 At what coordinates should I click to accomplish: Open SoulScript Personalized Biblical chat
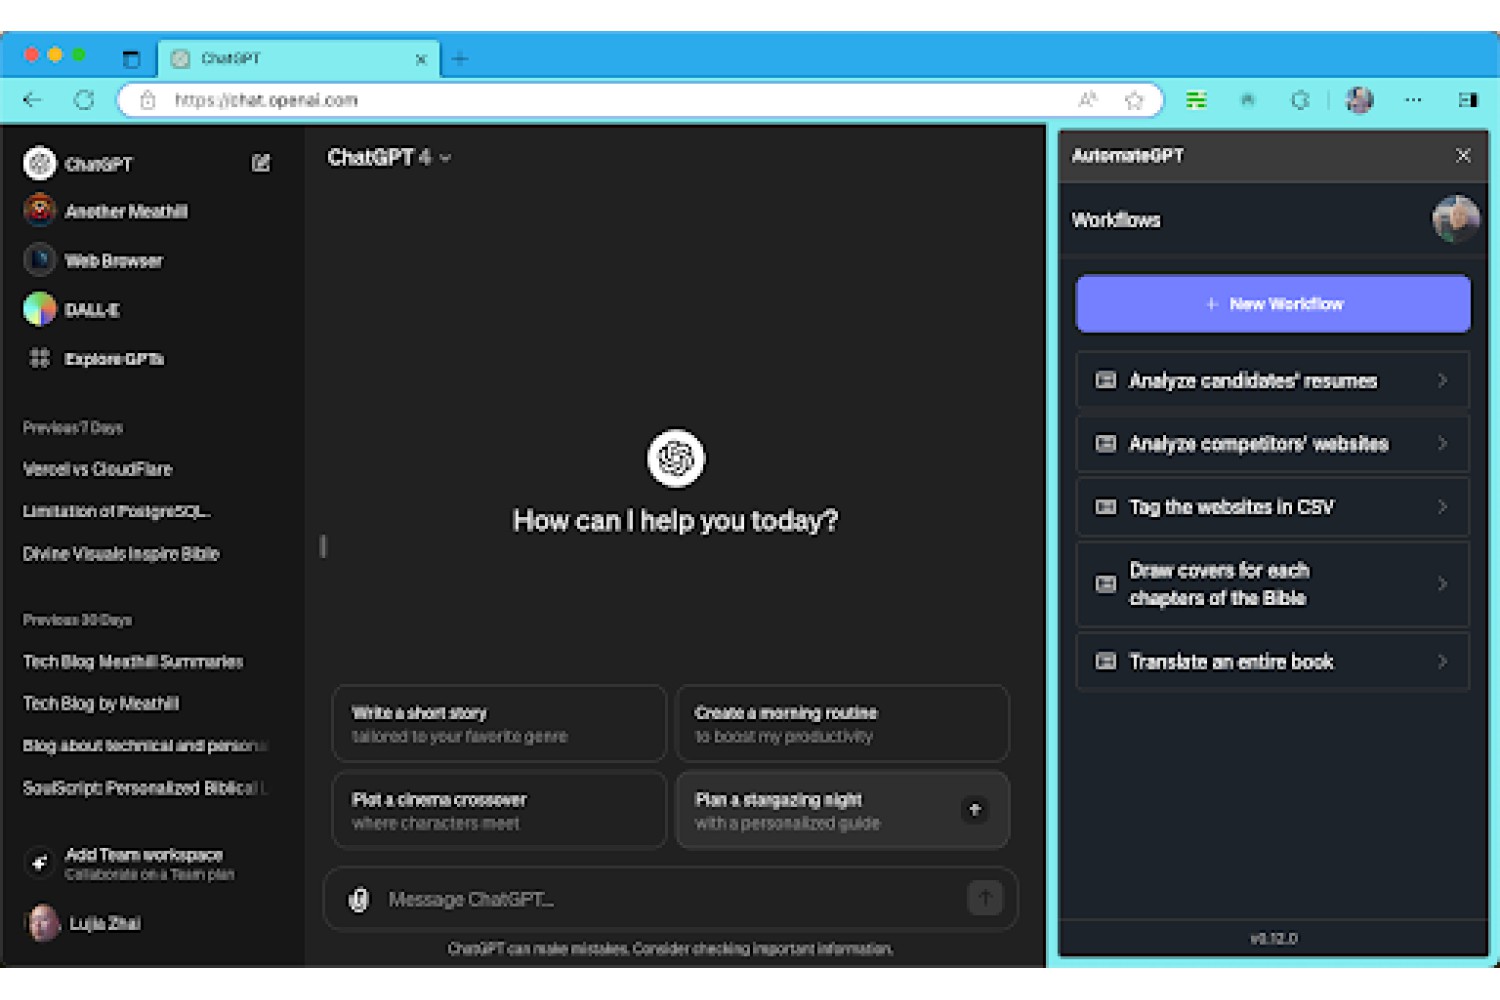pyautogui.click(x=145, y=788)
